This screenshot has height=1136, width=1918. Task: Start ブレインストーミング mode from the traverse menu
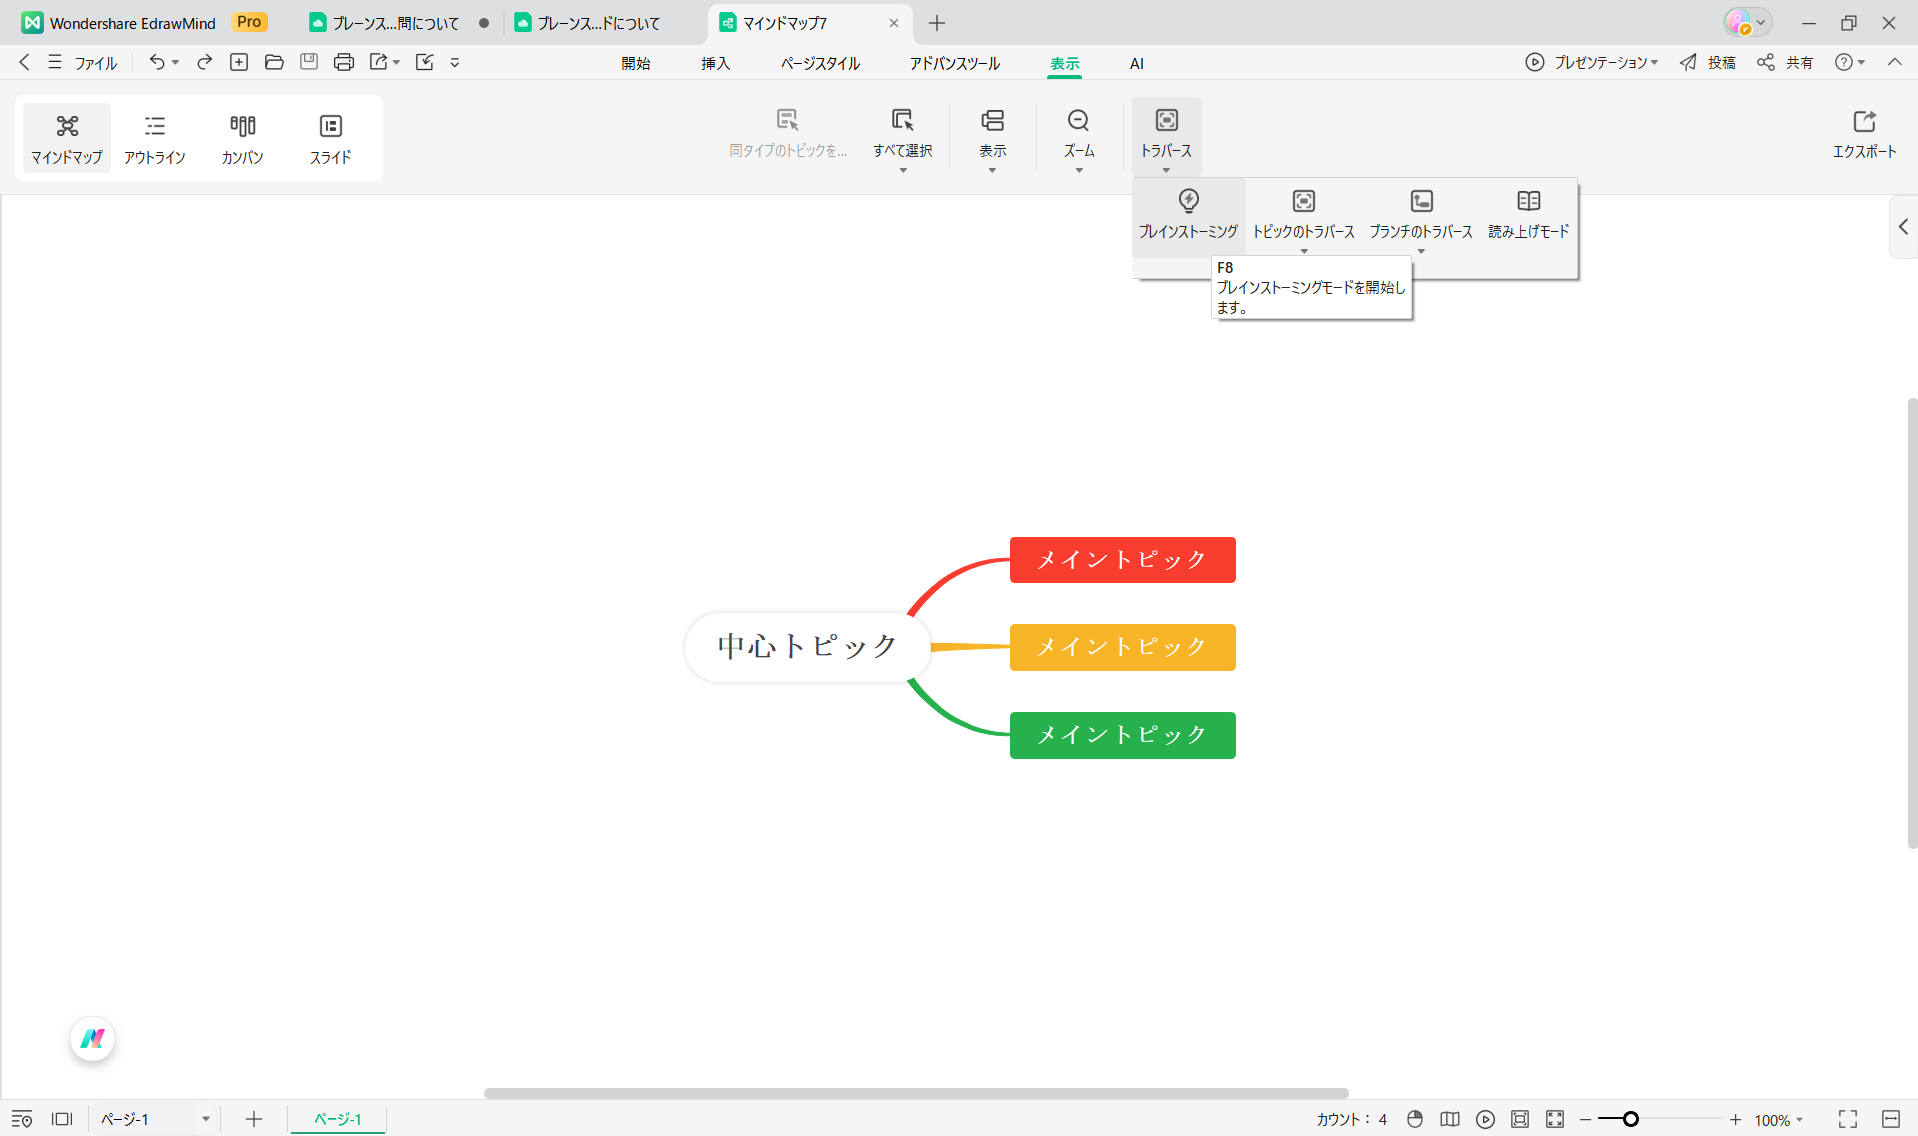(1188, 213)
